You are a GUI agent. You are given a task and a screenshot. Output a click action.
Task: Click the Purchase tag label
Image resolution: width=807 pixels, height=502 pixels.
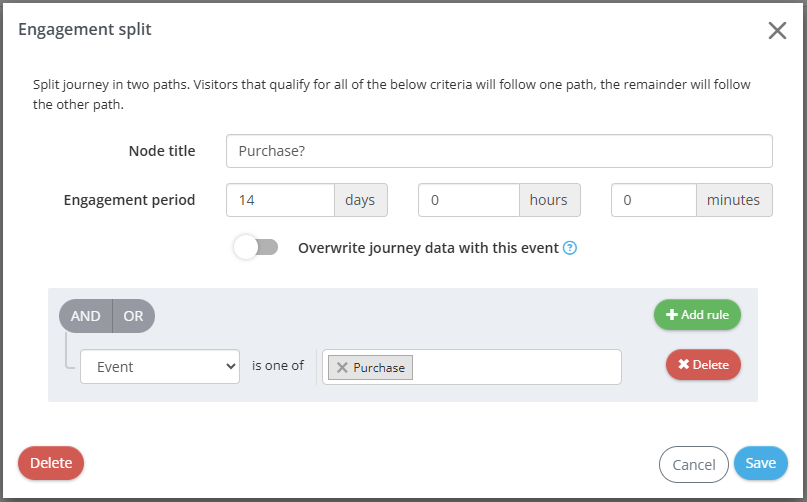click(379, 368)
